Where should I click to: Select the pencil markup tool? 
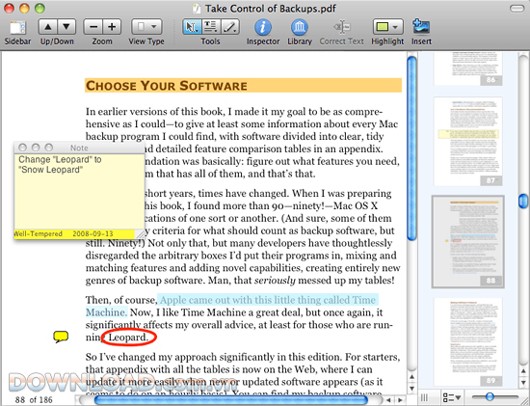[230, 27]
